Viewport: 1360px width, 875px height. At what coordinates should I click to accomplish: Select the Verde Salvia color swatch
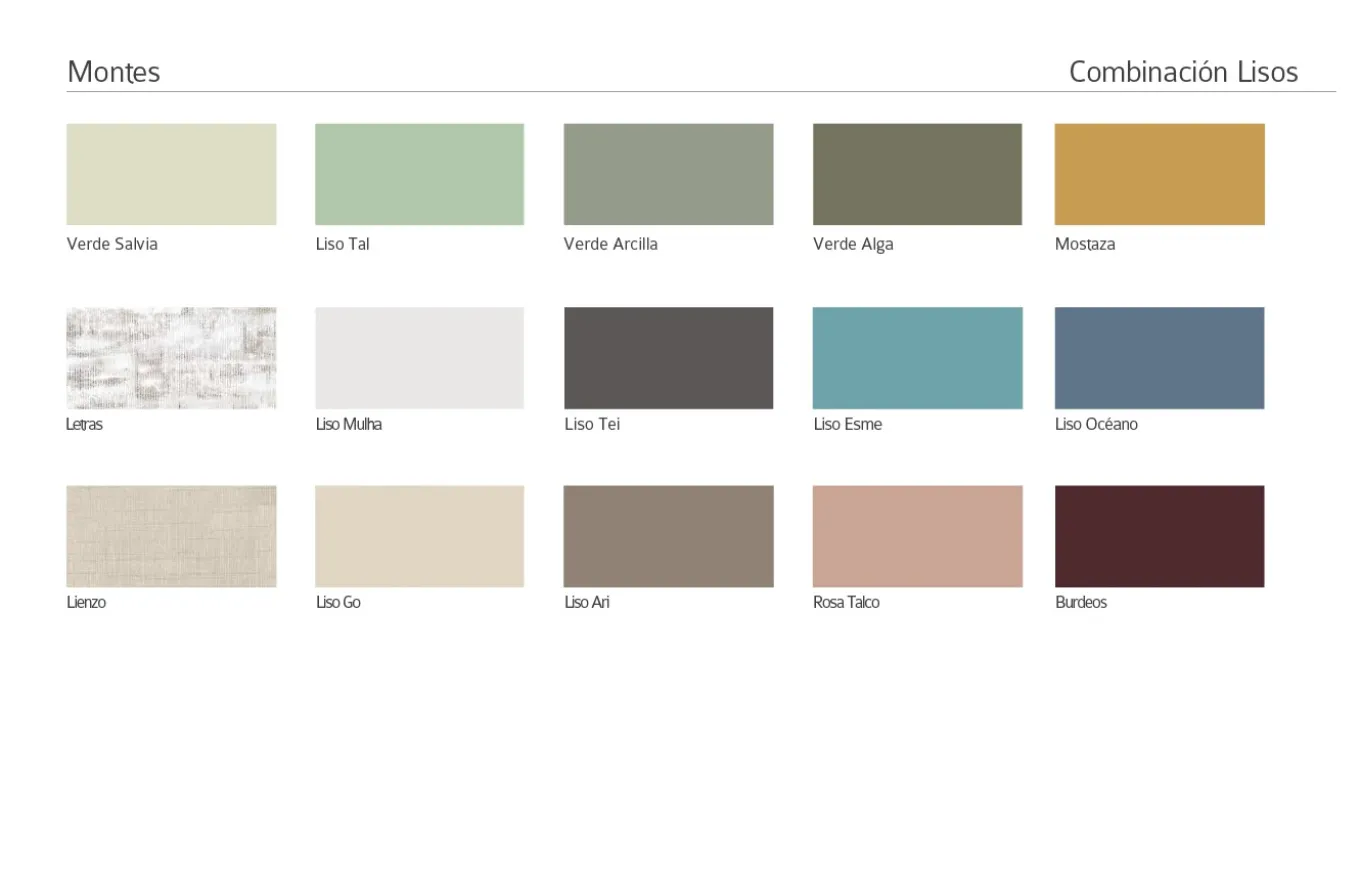point(171,174)
